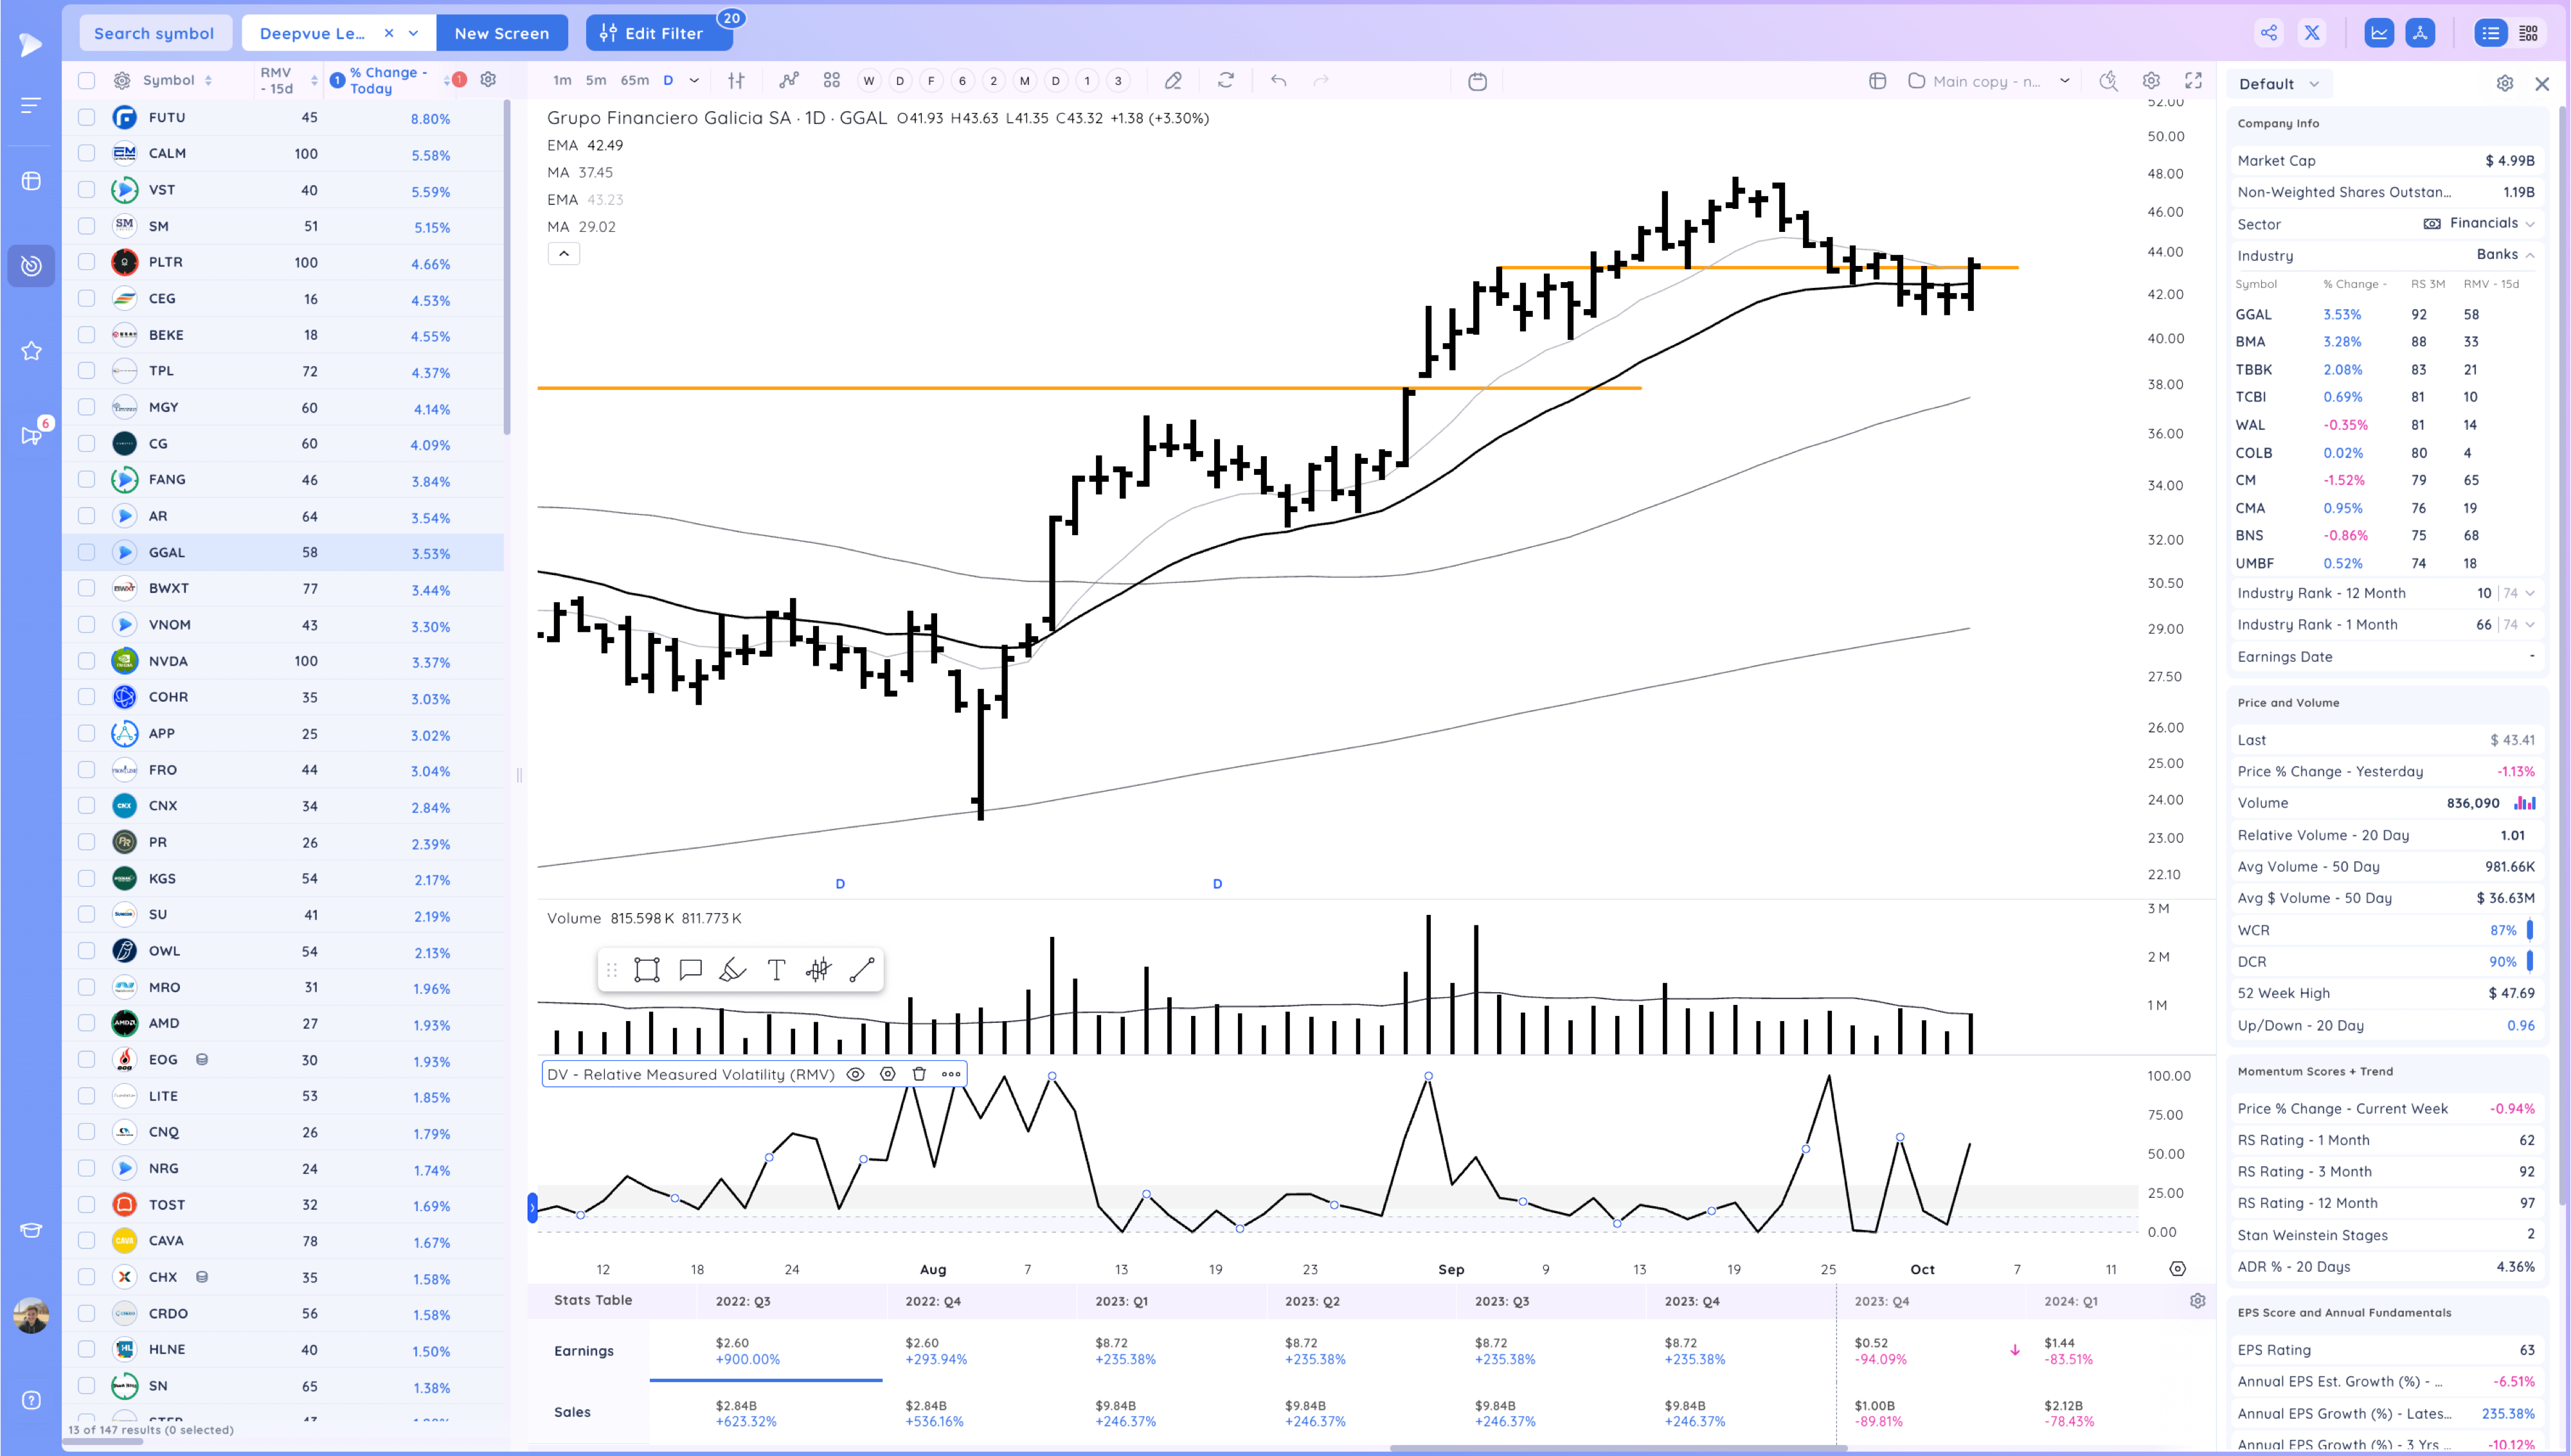Open the favorites star in left sidebar
The image size is (2571, 1456).
point(31,351)
